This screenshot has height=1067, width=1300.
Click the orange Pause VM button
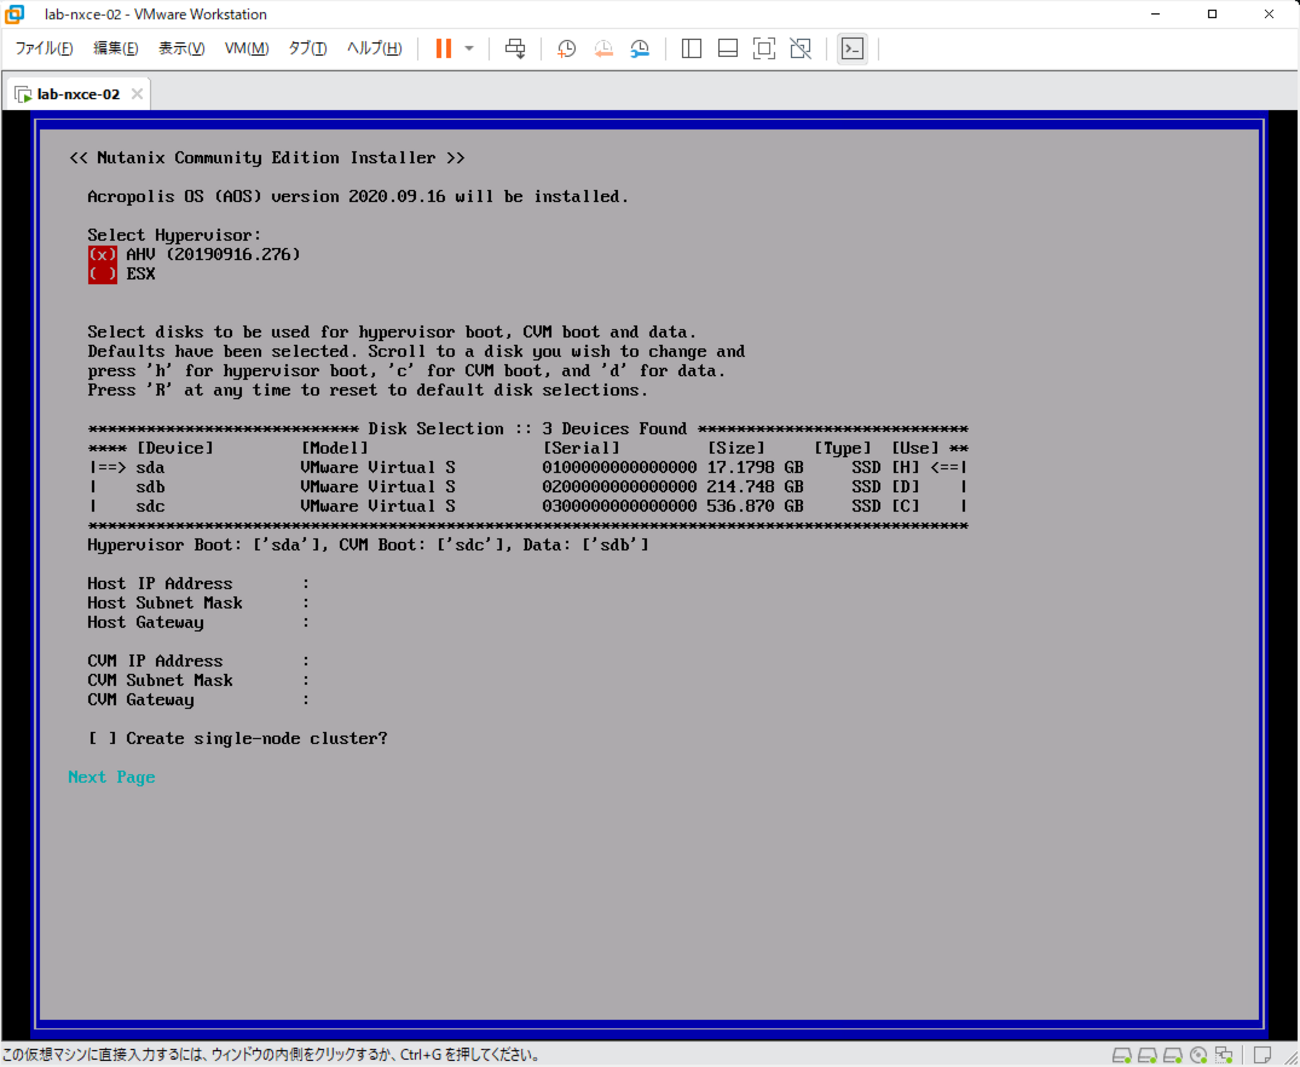click(443, 48)
